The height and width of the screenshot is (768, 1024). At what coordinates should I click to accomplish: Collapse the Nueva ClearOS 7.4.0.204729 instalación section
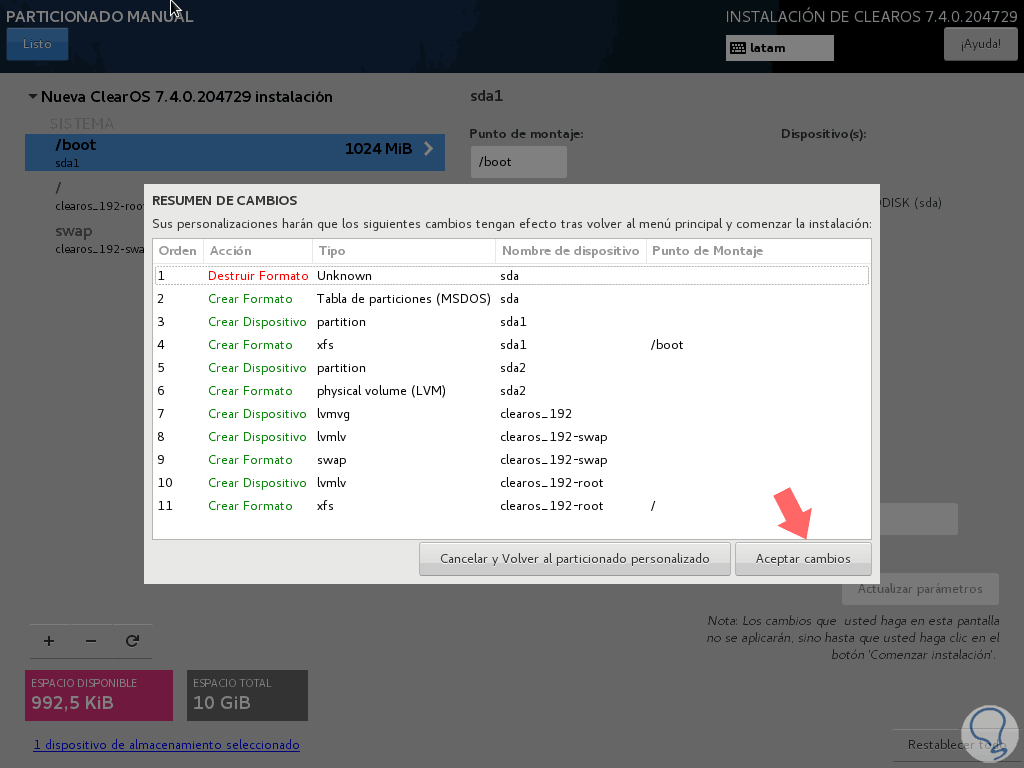[x=33, y=97]
